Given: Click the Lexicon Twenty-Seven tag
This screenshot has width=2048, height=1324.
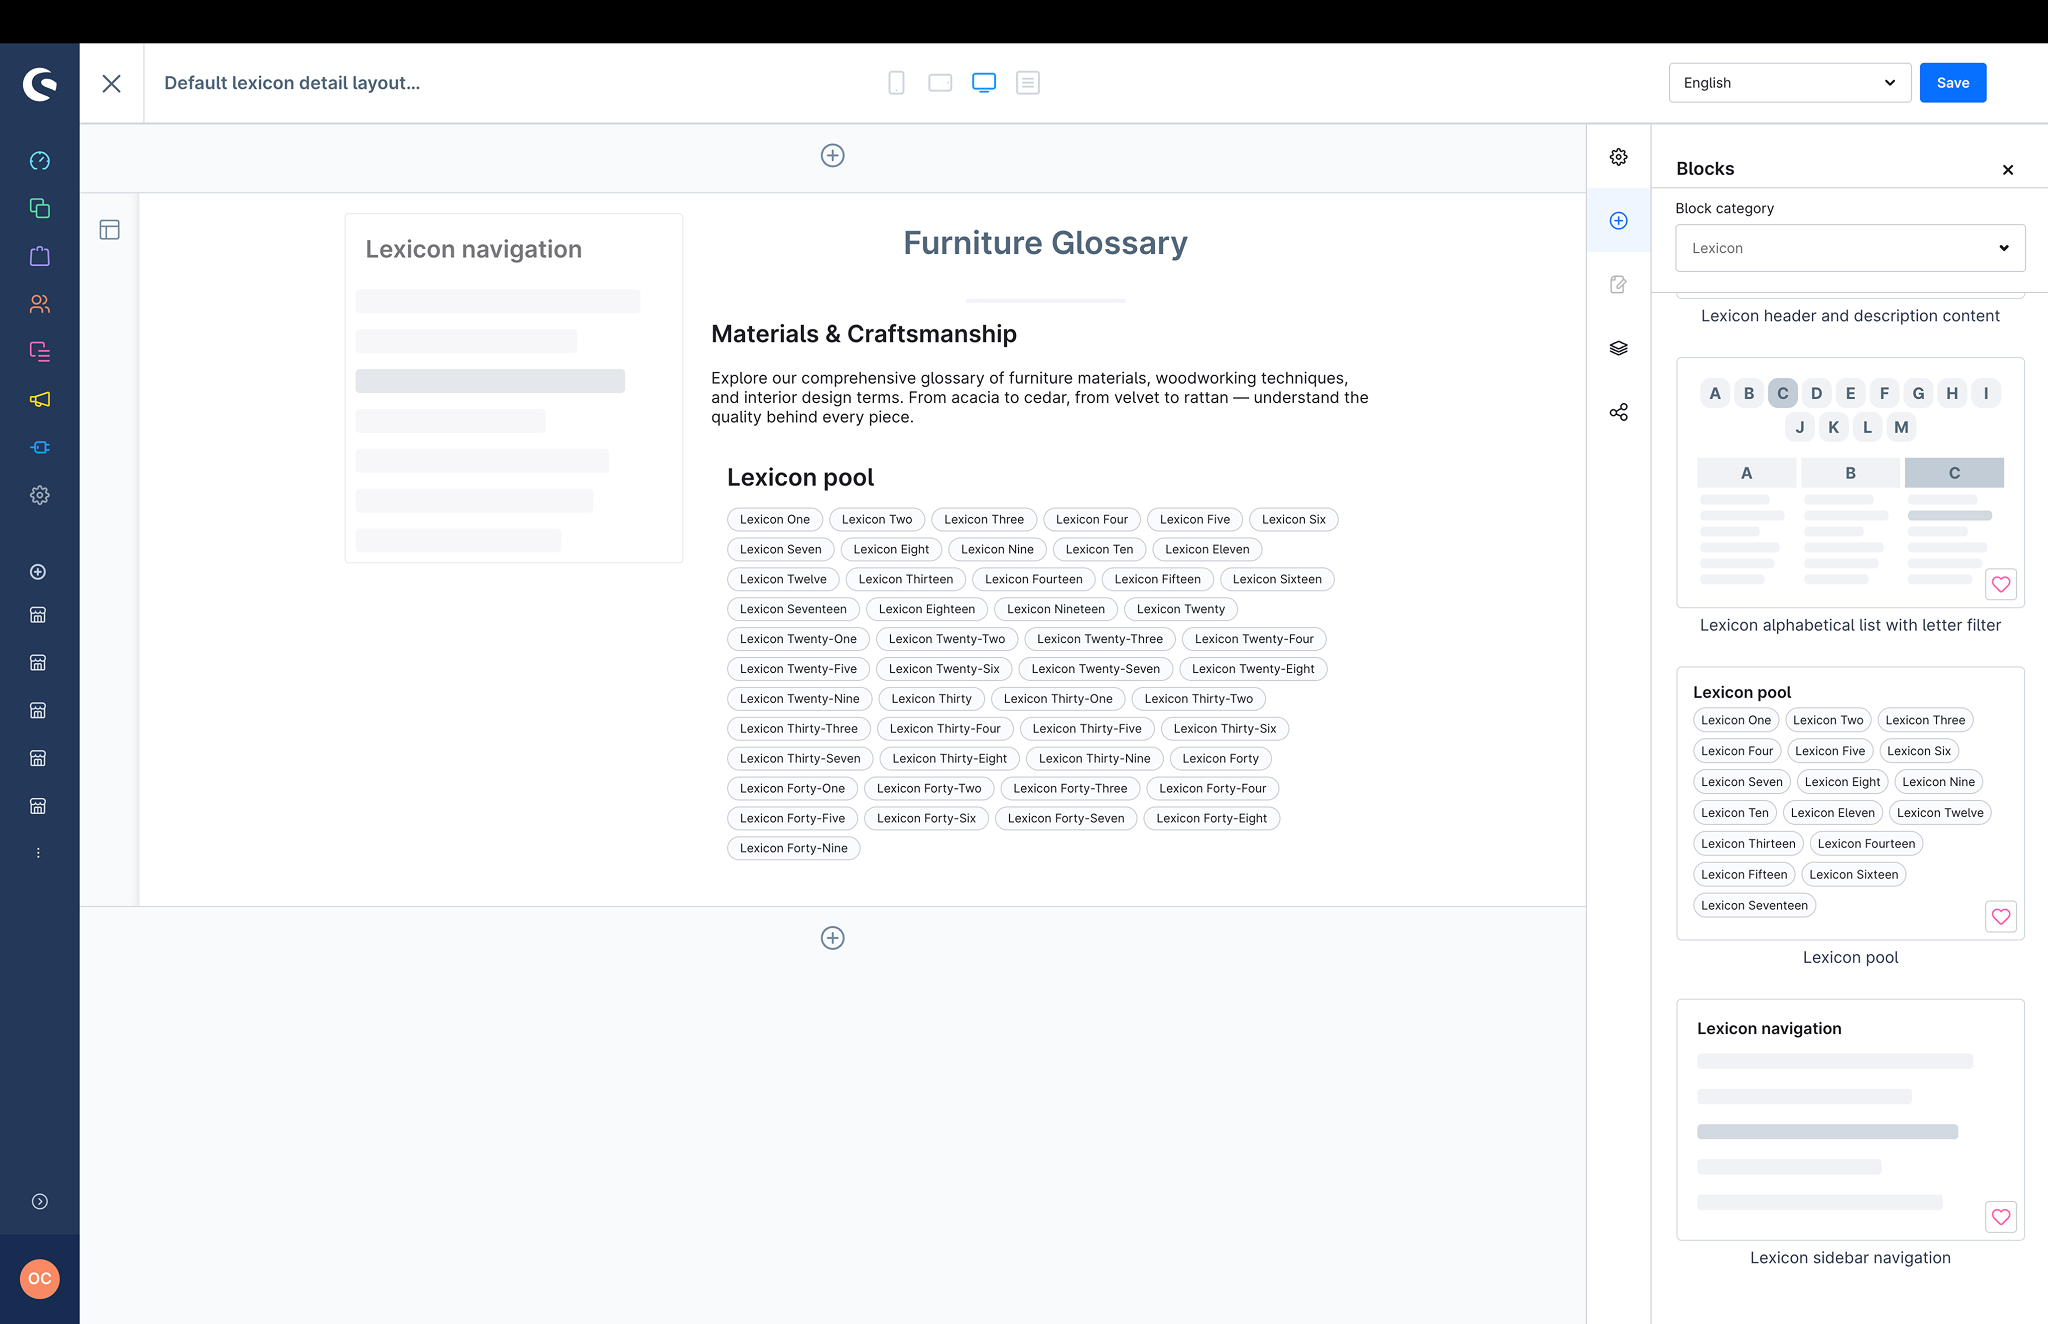Looking at the screenshot, I should click(1096, 669).
